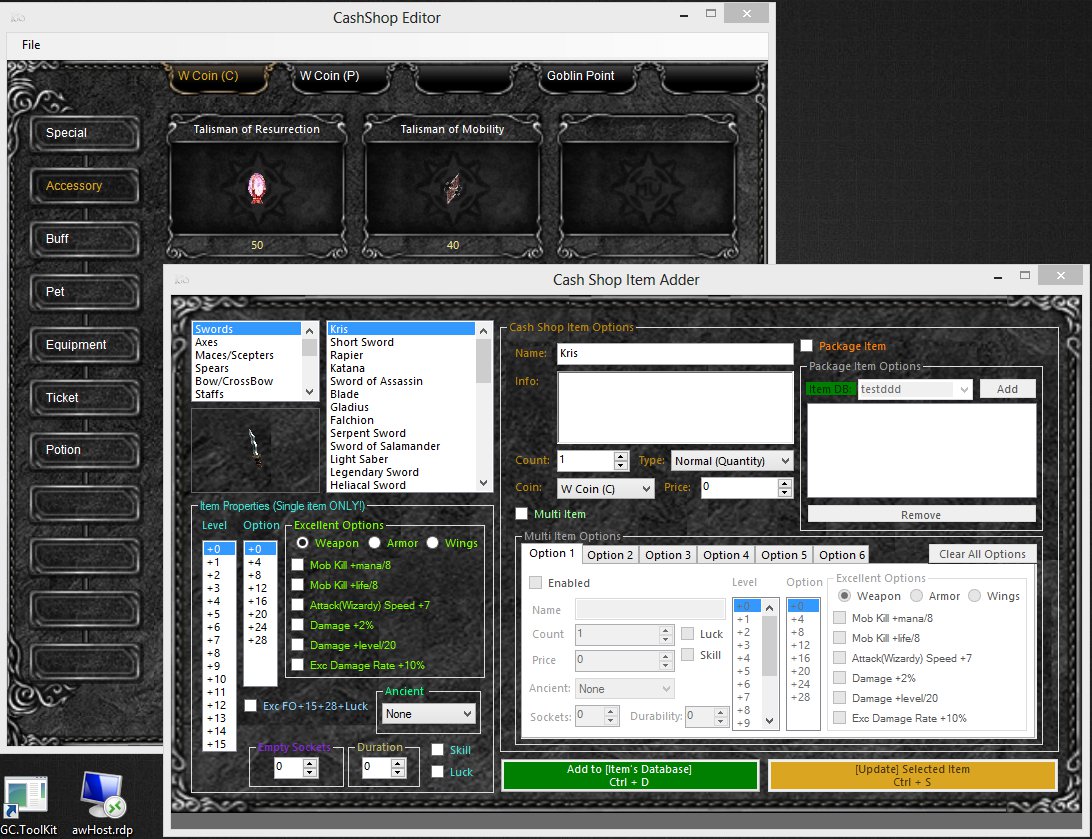Viewport: 1092px width, 839px height.
Task: Choose option +28 in Item Properties
Action: pos(260,640)
